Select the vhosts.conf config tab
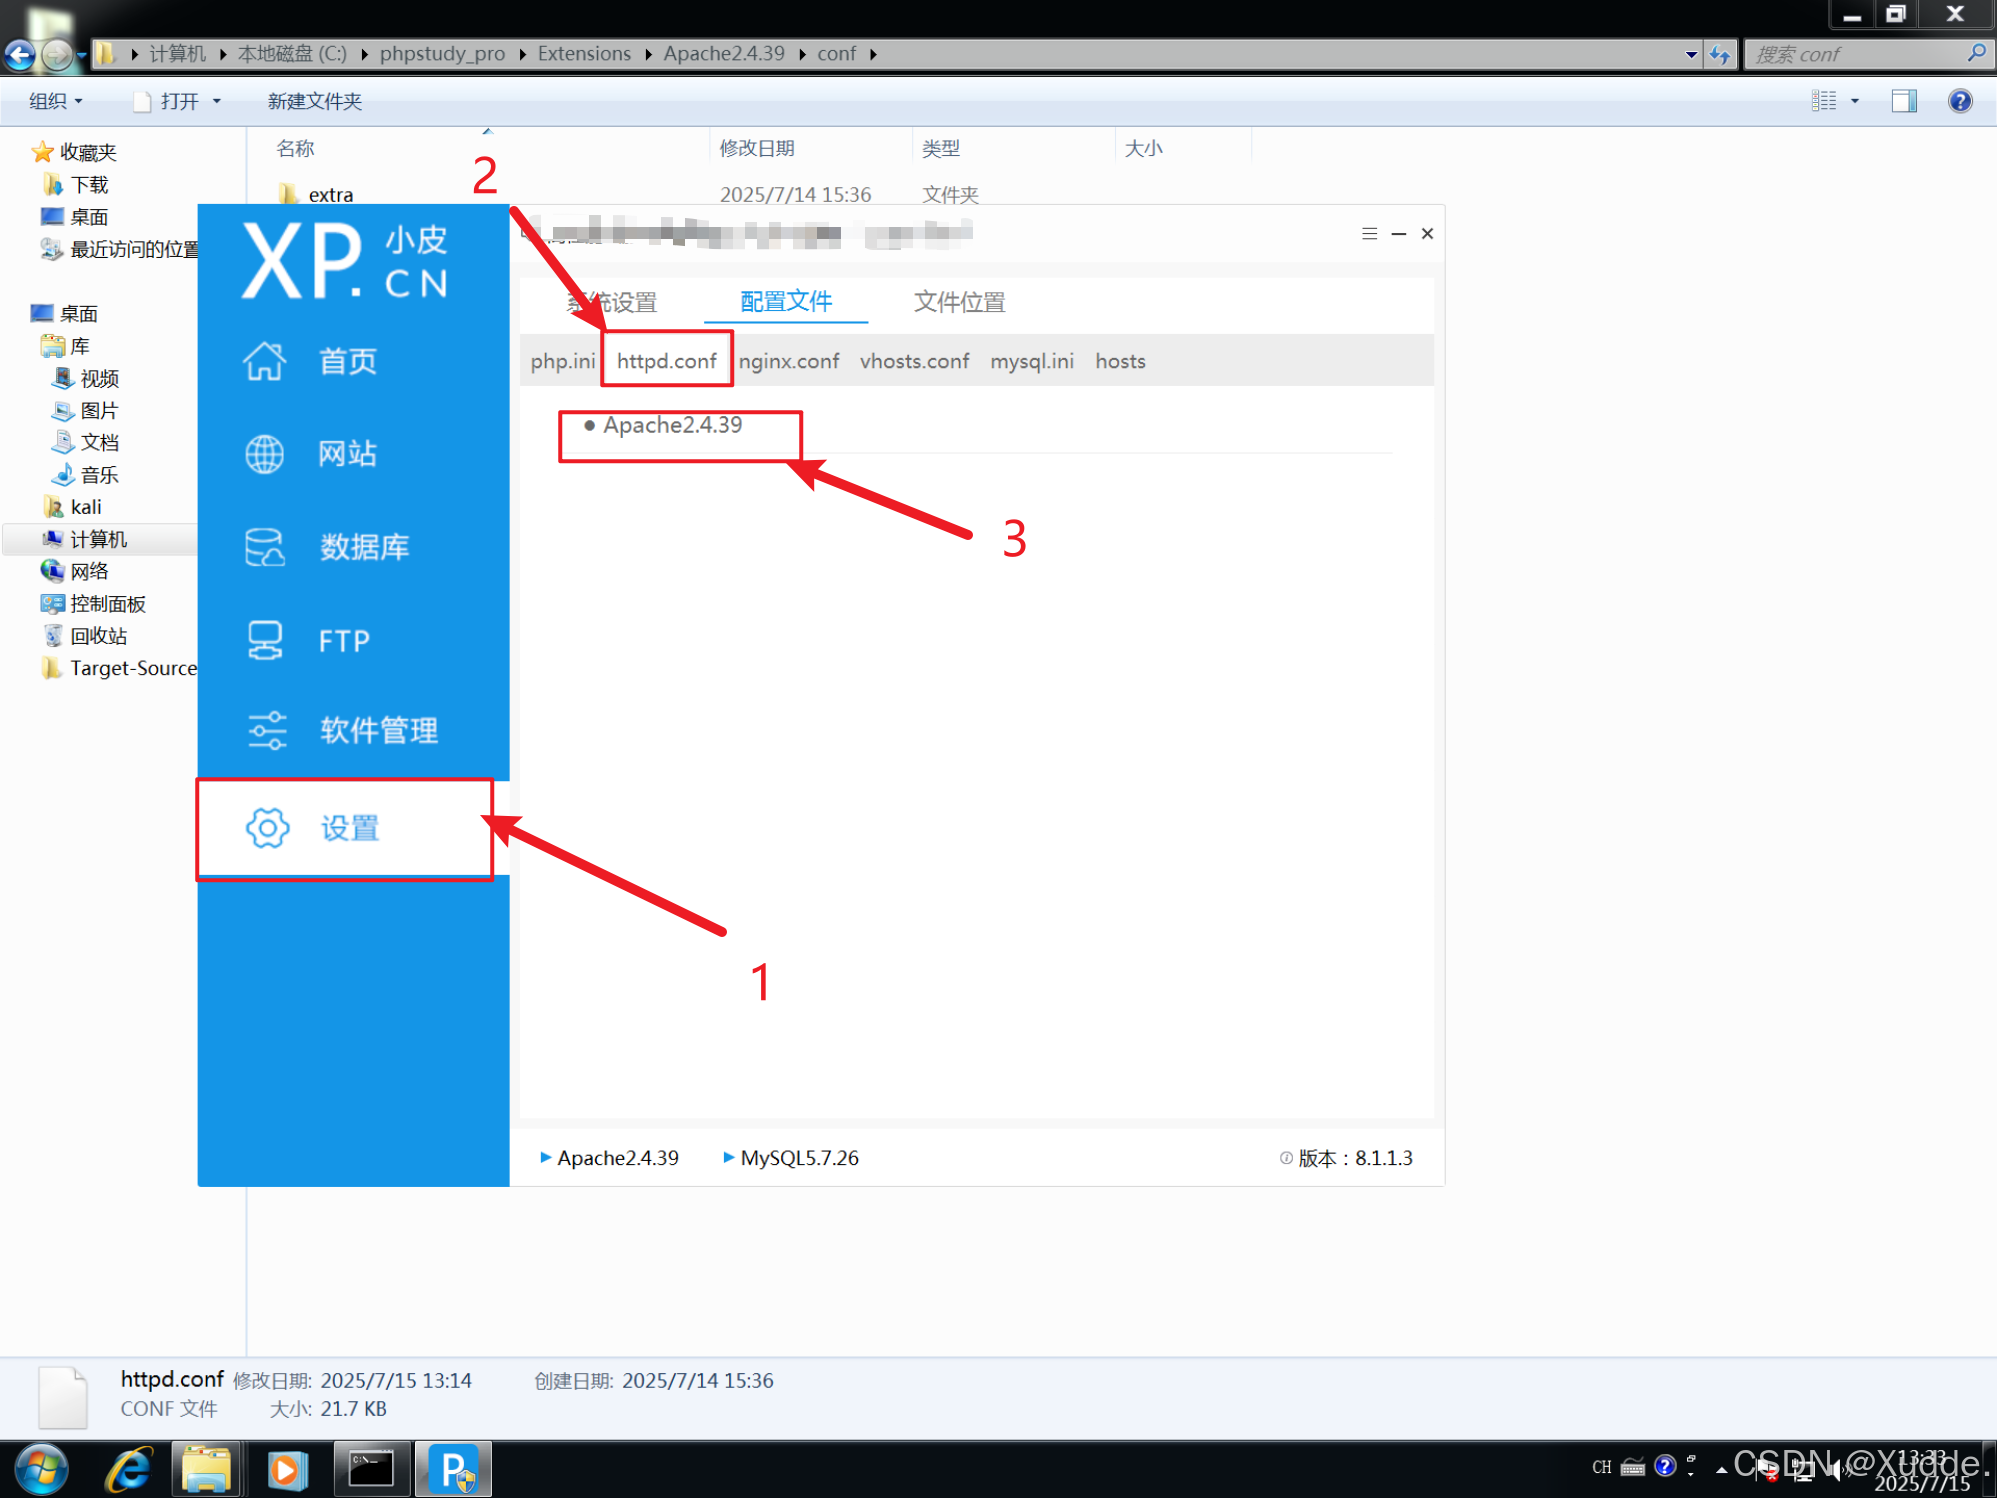 click(x=914, y=361)
